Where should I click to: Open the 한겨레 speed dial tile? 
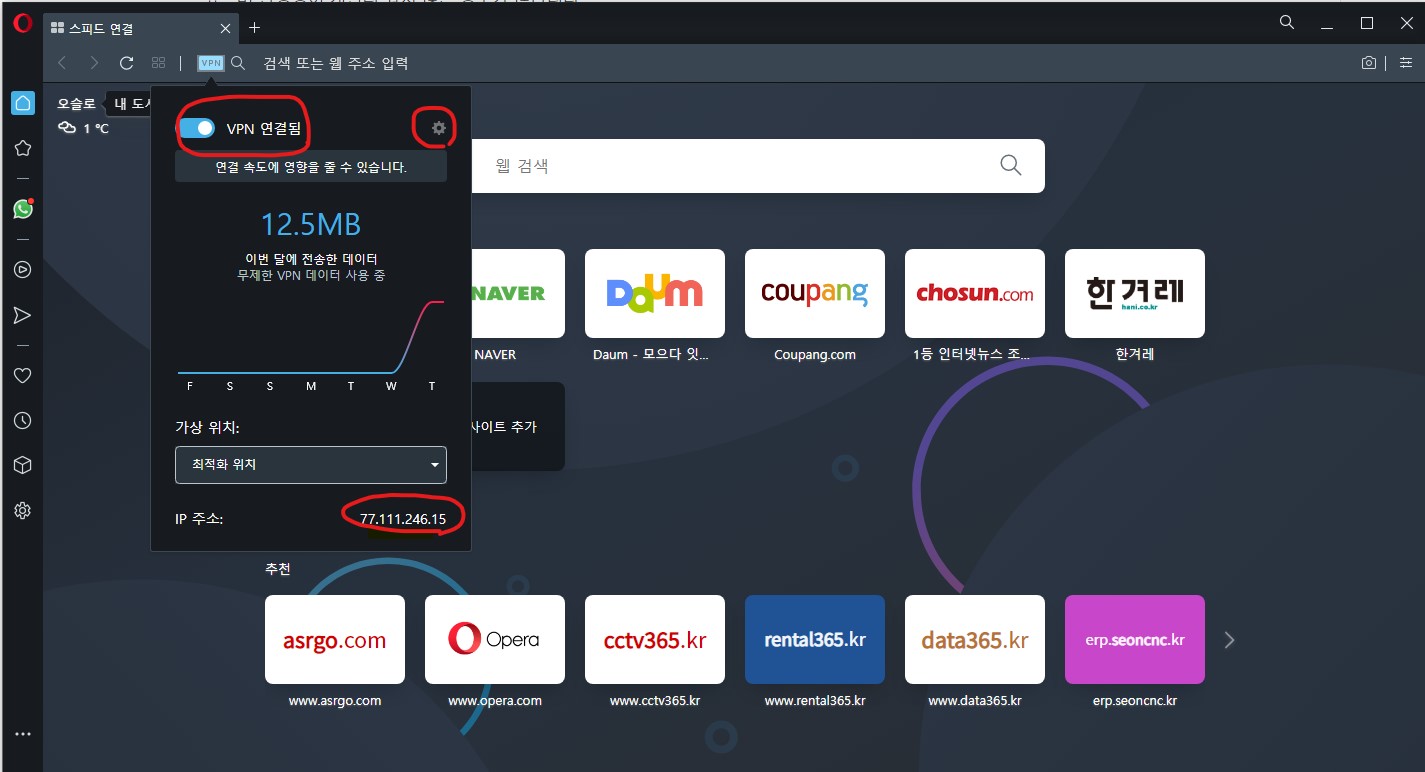point(1135,293)
